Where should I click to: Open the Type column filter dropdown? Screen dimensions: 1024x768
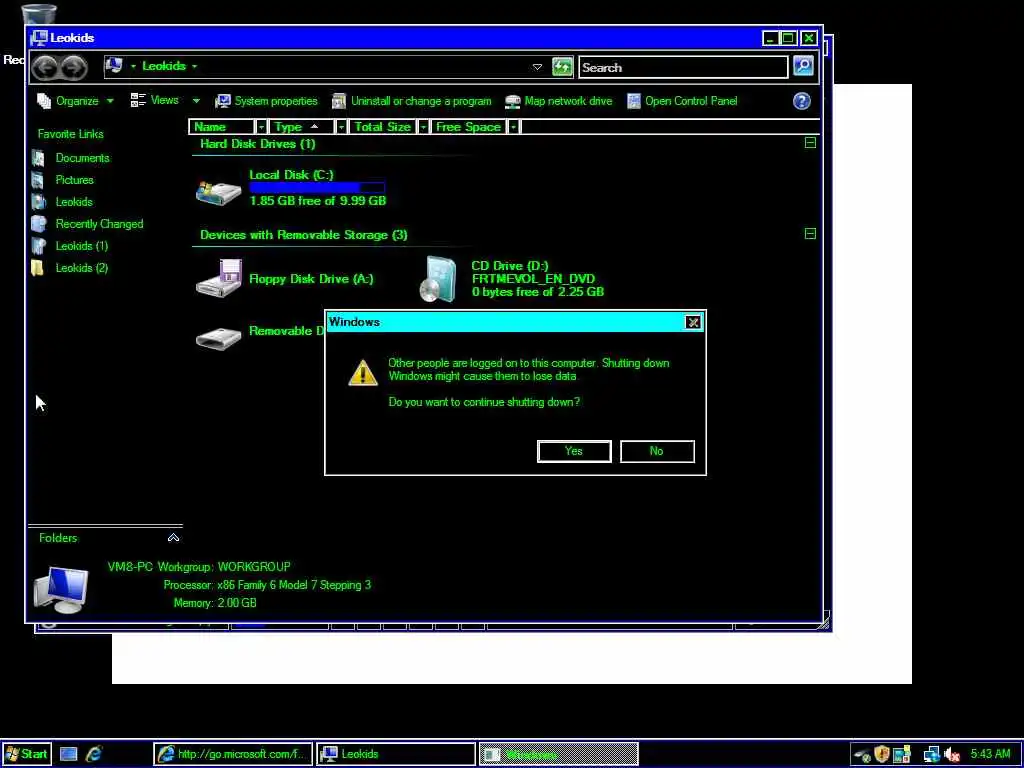(x=340, y=127)
